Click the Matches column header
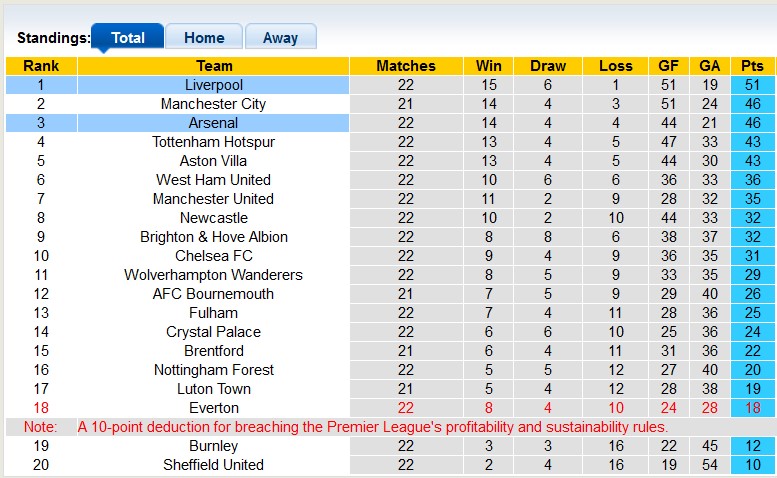Viewport: 777px width, 478px height. pos(405,66)
